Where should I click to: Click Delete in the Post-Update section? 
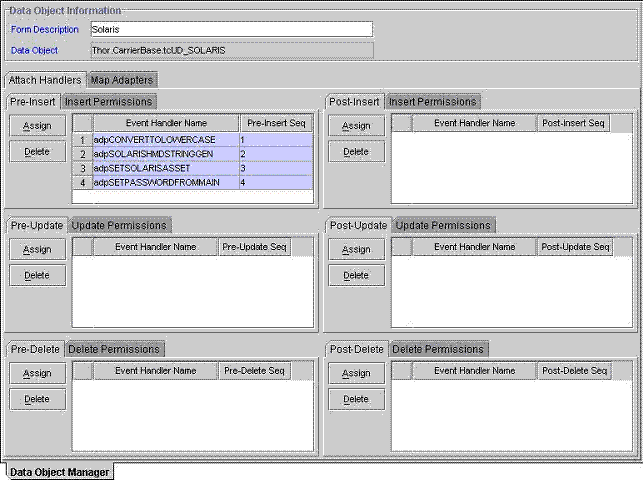pos(356,275)
